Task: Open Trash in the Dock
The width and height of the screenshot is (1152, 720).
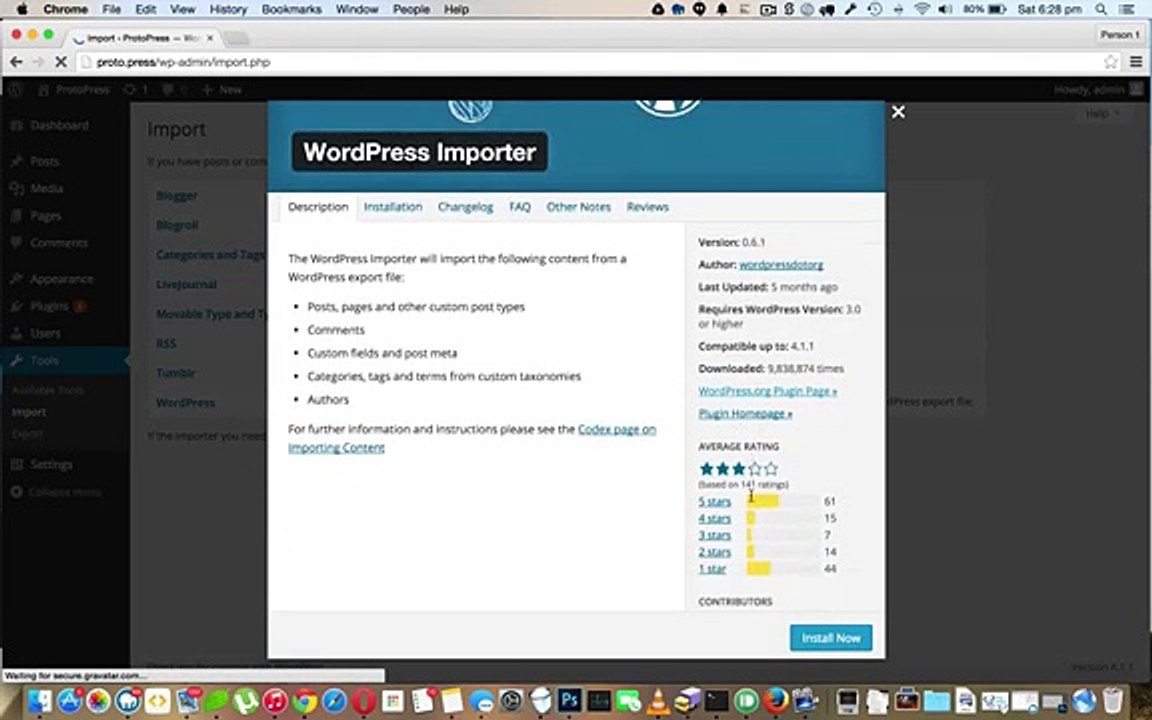Action: click(x=1113, y=700)
